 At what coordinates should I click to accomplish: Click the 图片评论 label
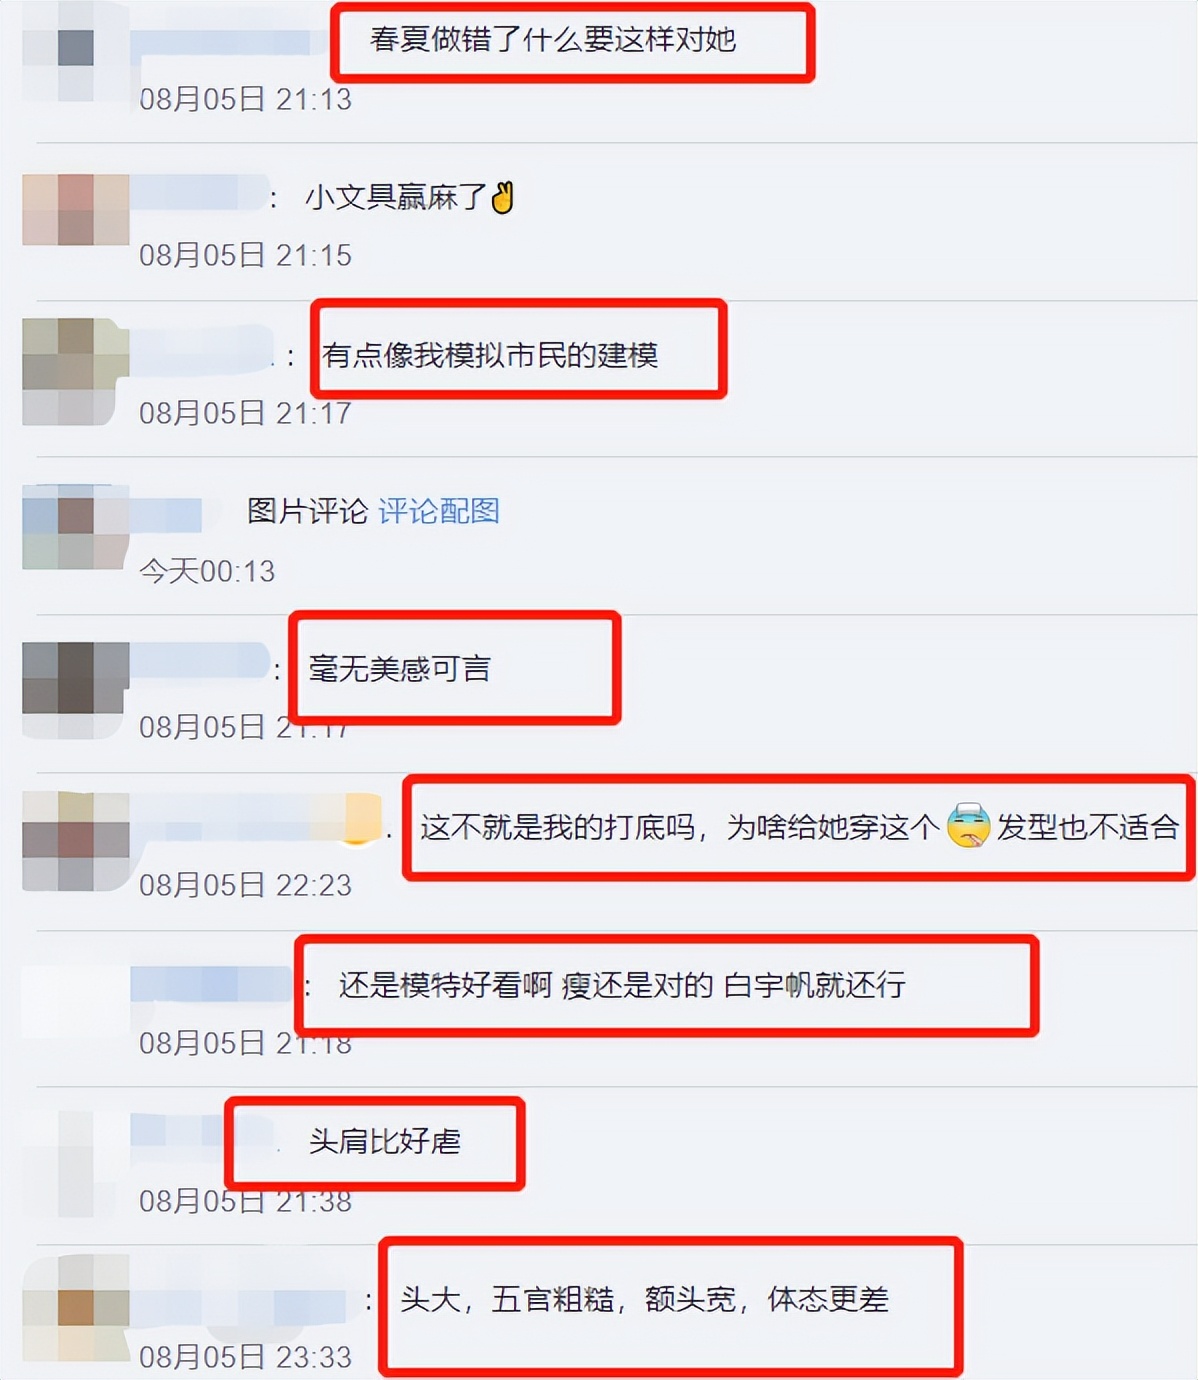tap(307, 511)
